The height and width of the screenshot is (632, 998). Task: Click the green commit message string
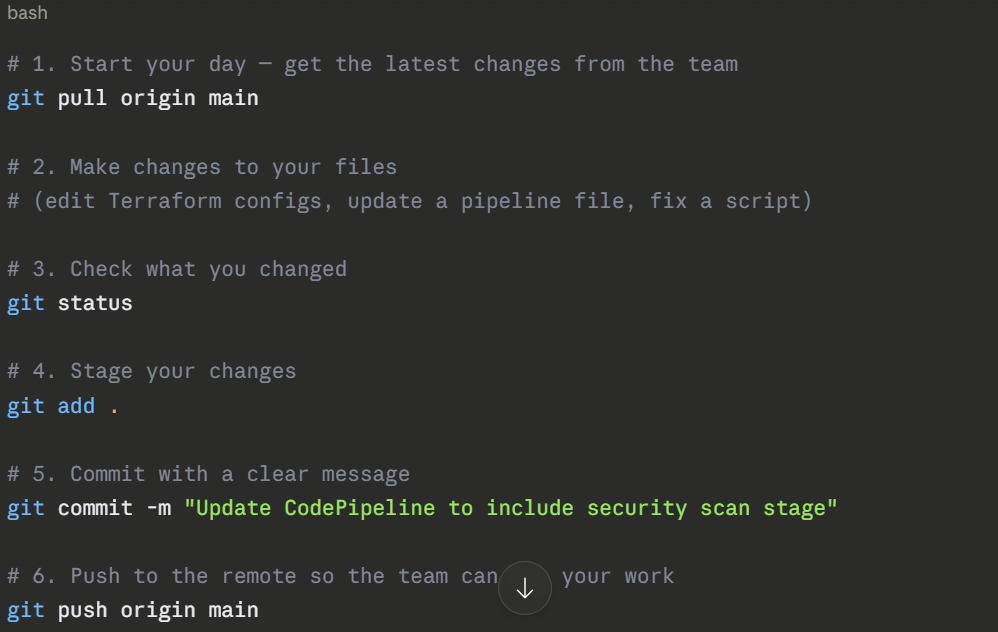tap(510, 508)
